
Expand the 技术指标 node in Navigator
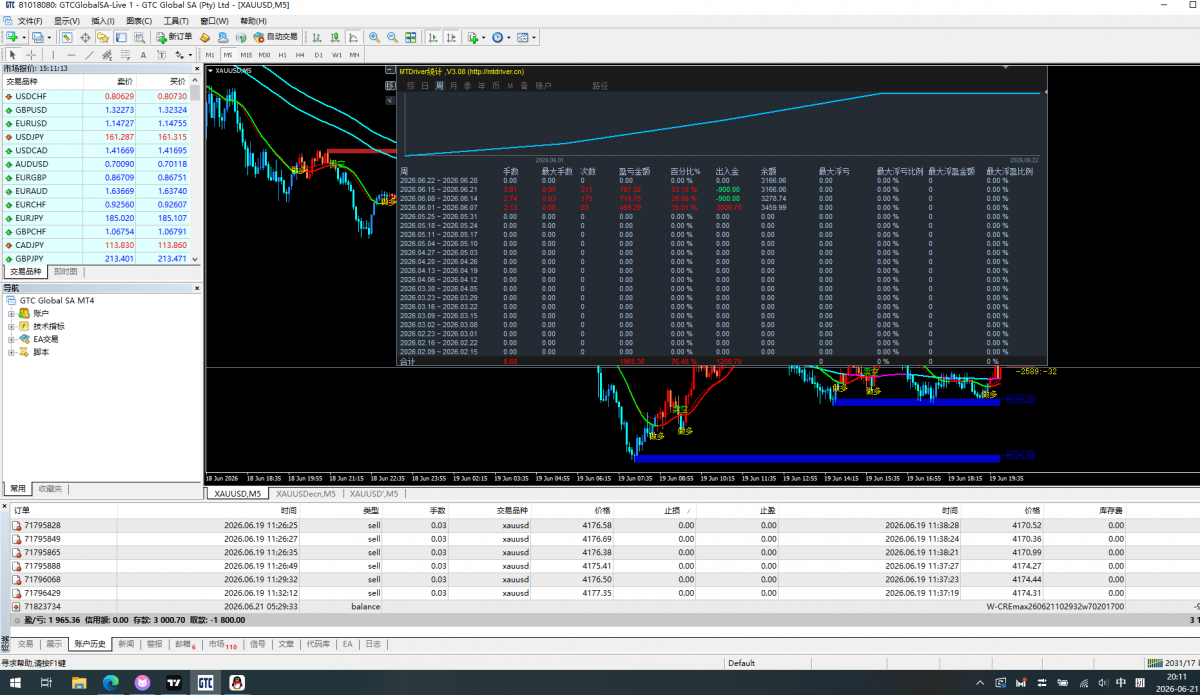click(x=11, y=326)
